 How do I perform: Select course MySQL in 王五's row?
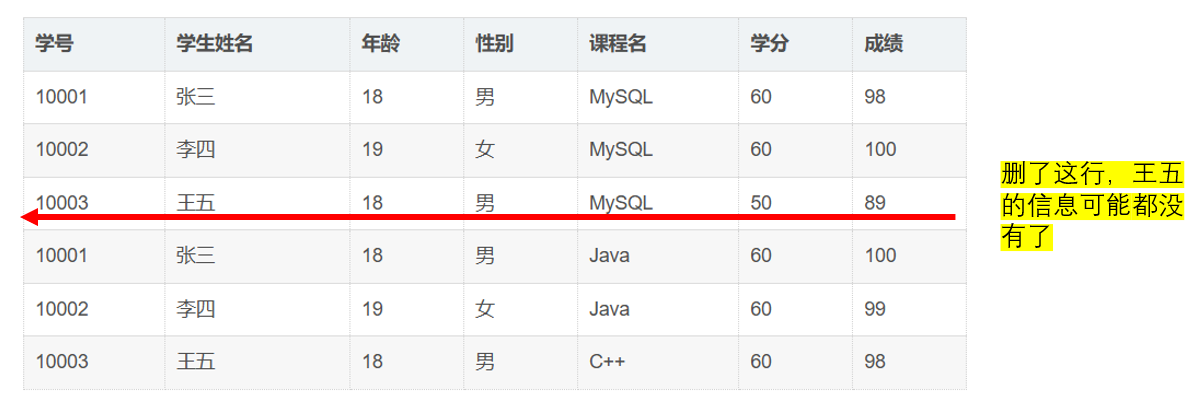[x=621, y=204]
